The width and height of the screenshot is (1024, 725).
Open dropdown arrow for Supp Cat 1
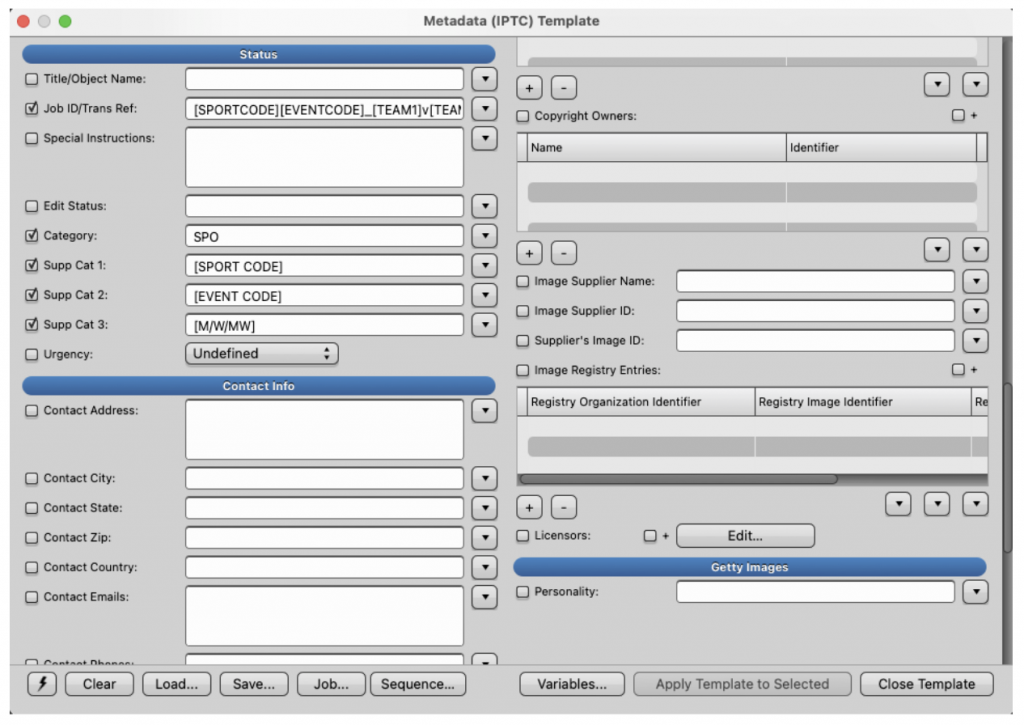[485, 265]
